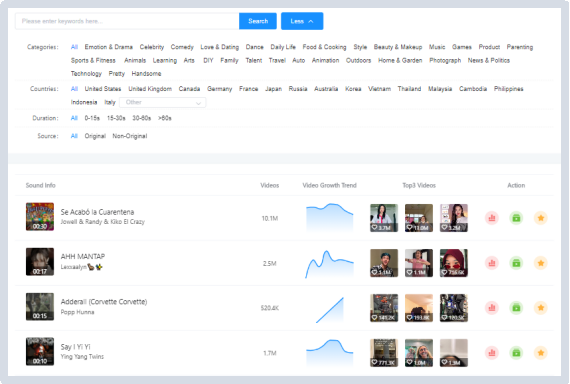Choose Non-Original source filter
The image size is (570, 384).
tap(130, 136)
